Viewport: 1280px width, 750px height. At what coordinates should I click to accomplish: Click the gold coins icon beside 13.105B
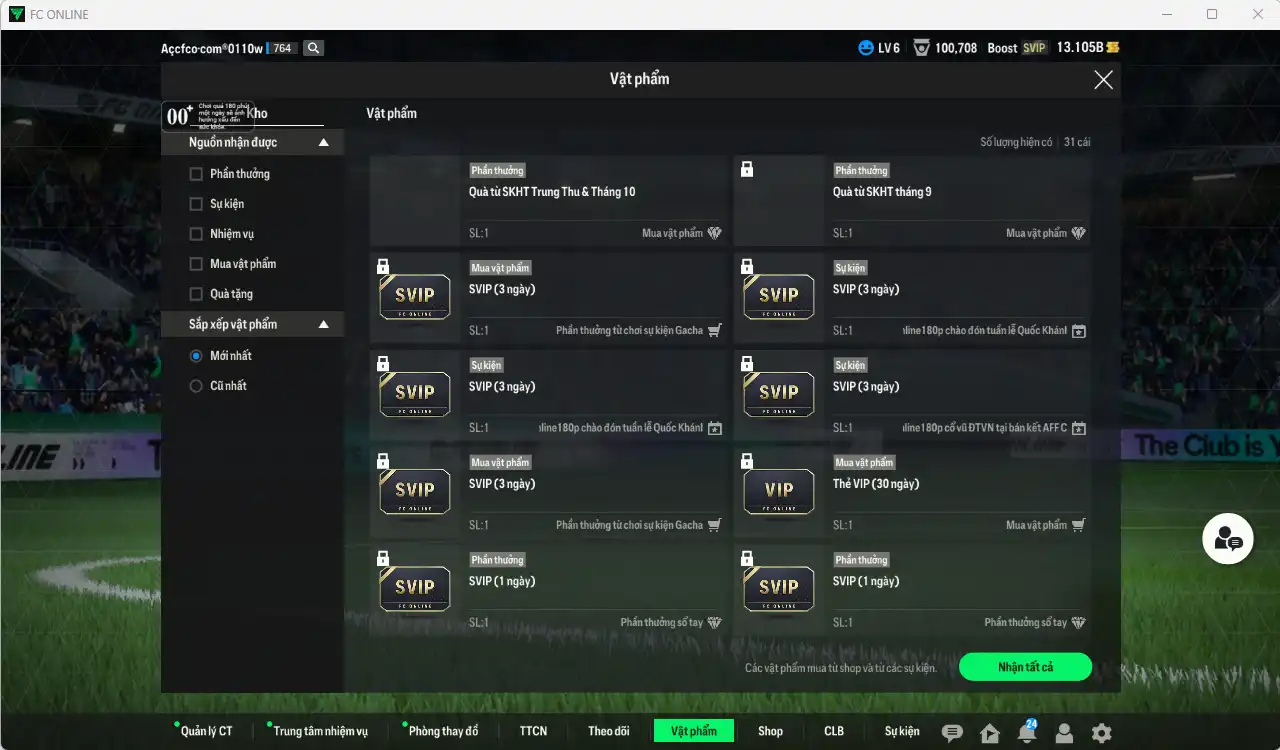point(1112,48)
